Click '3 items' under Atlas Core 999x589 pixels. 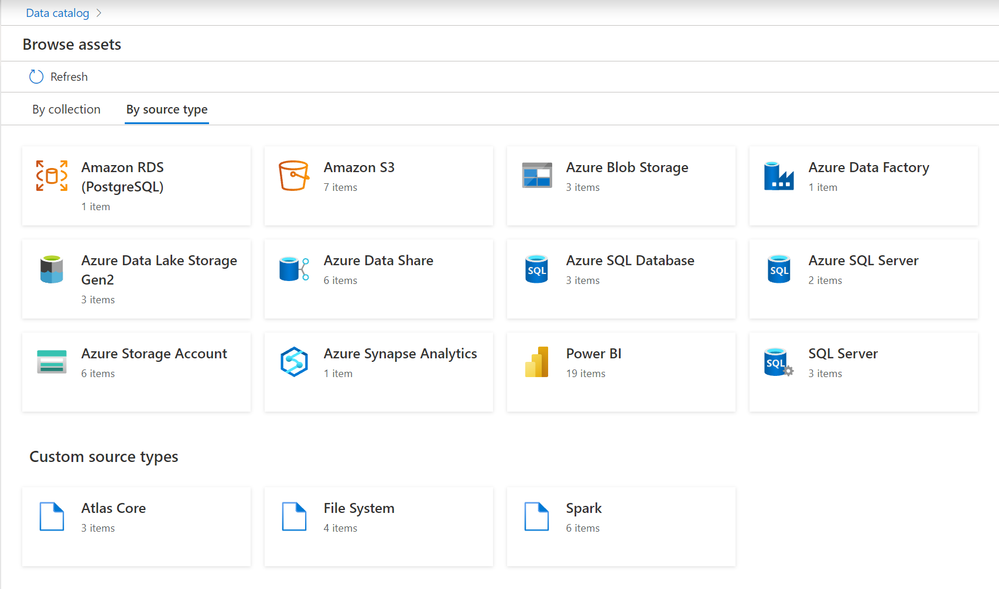[x=97, y=528]
